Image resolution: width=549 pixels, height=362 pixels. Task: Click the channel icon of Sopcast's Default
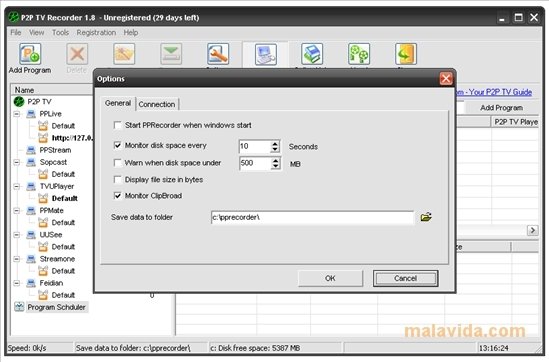pyautogui.click(x=43, y=174)
